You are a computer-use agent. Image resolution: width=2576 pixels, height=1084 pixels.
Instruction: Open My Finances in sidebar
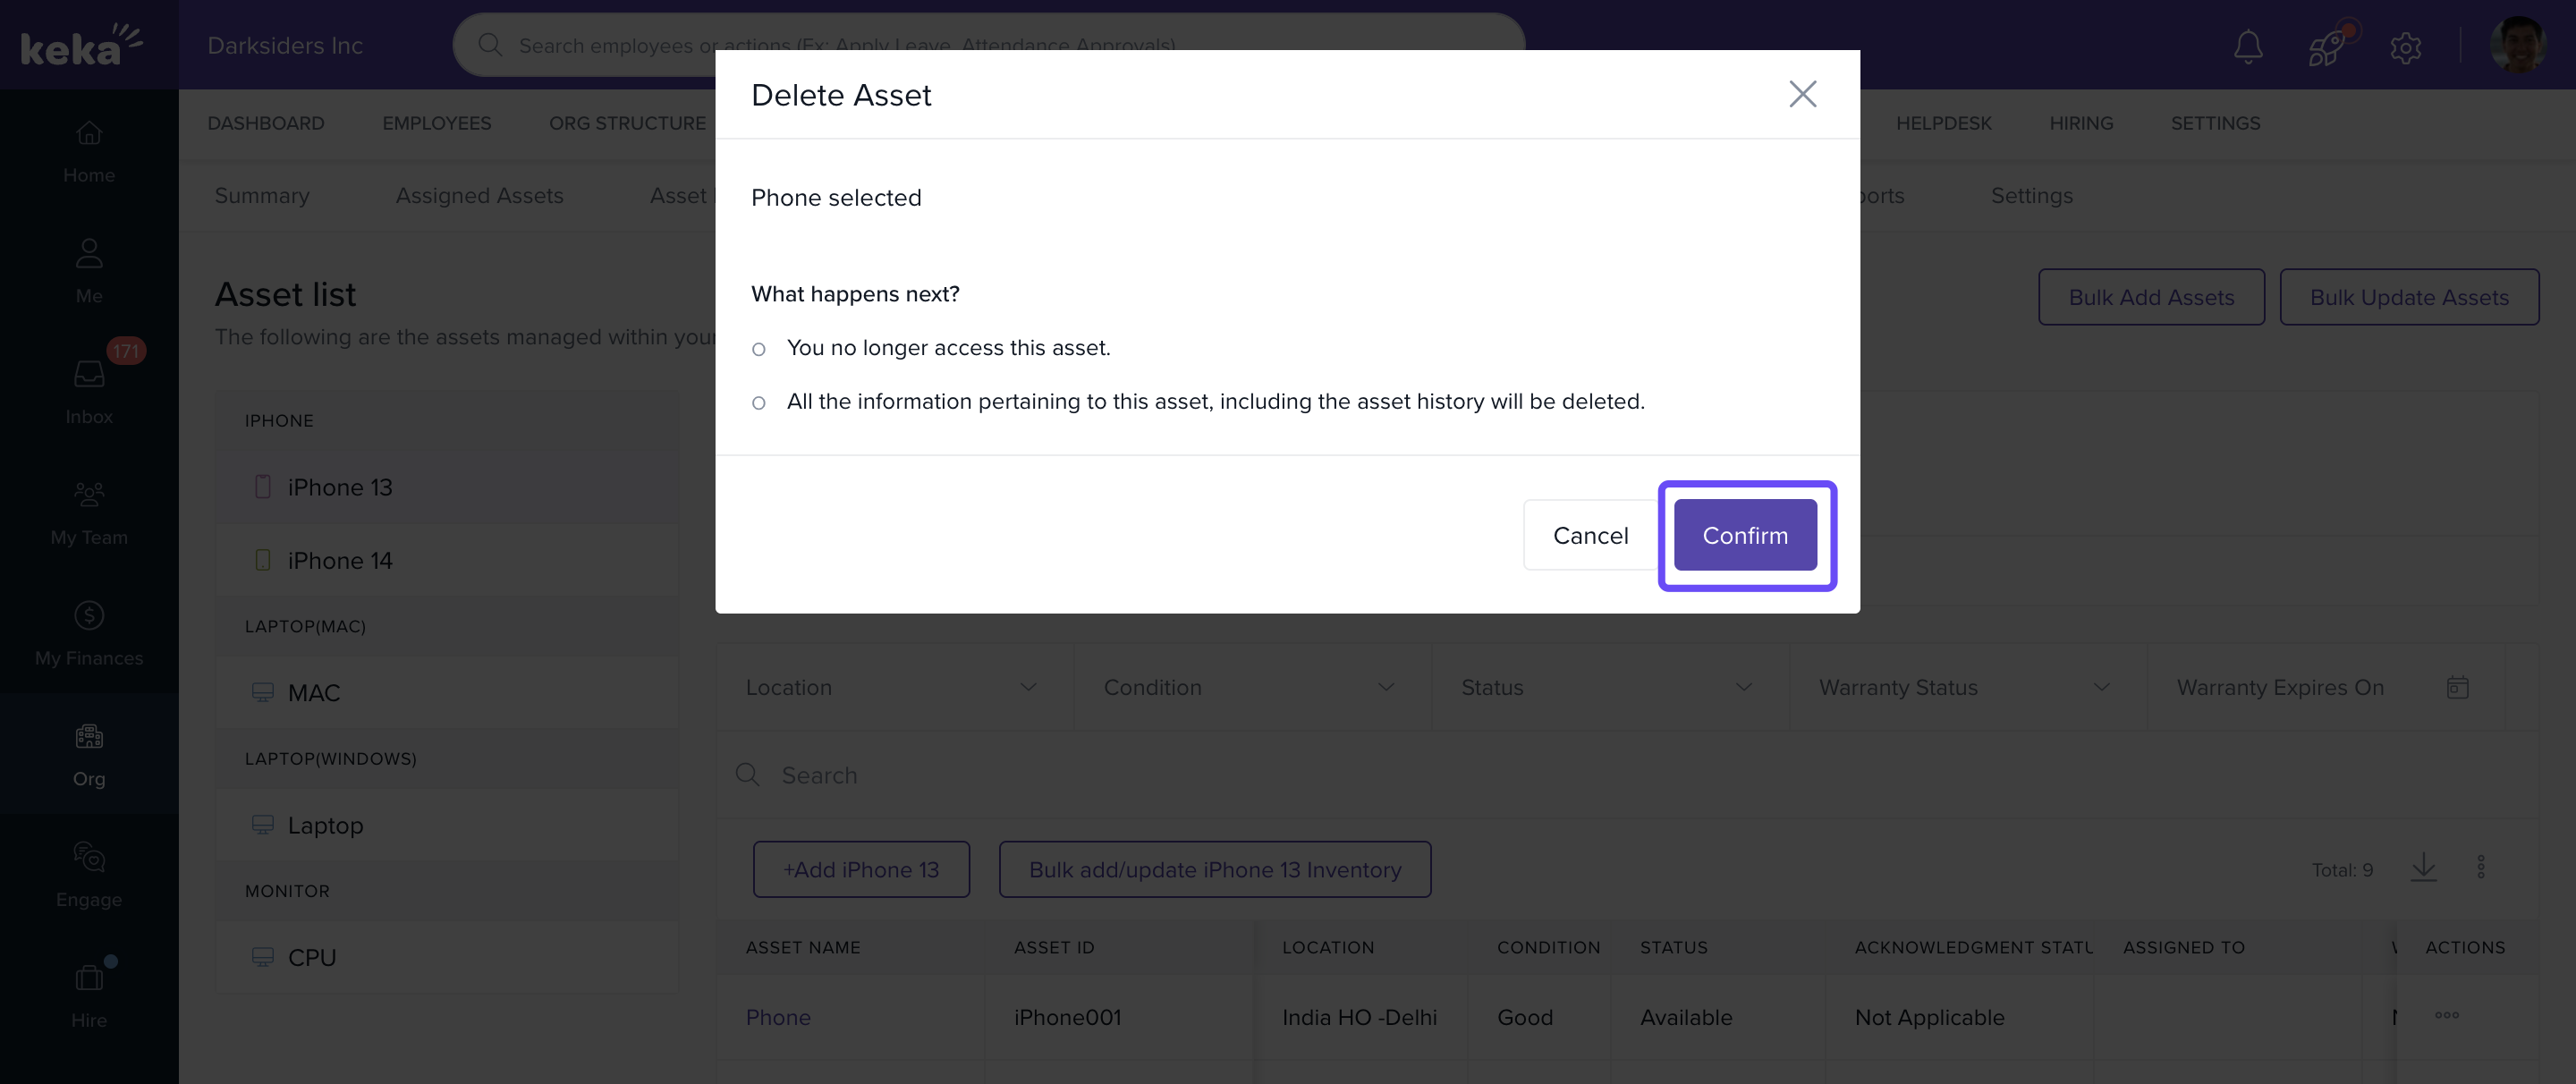(x=89, y=632)
